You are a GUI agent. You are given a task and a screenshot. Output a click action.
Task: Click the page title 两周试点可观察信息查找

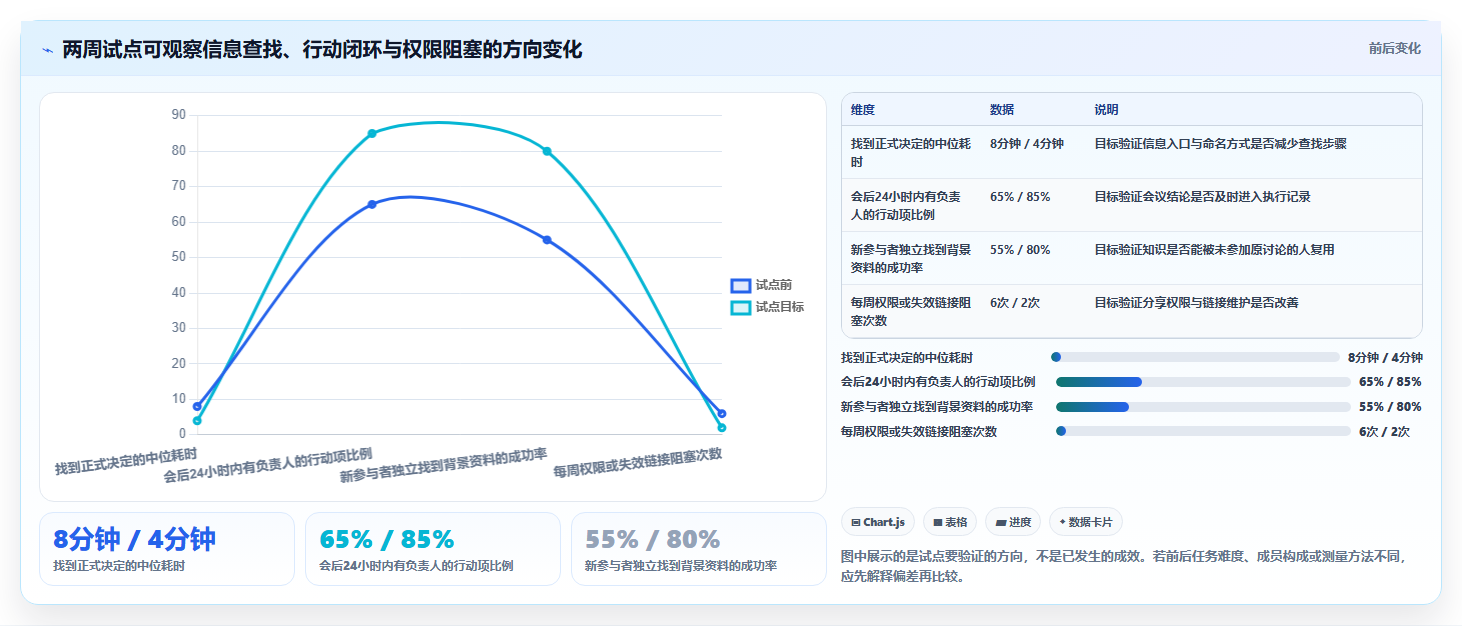(322, 50)
